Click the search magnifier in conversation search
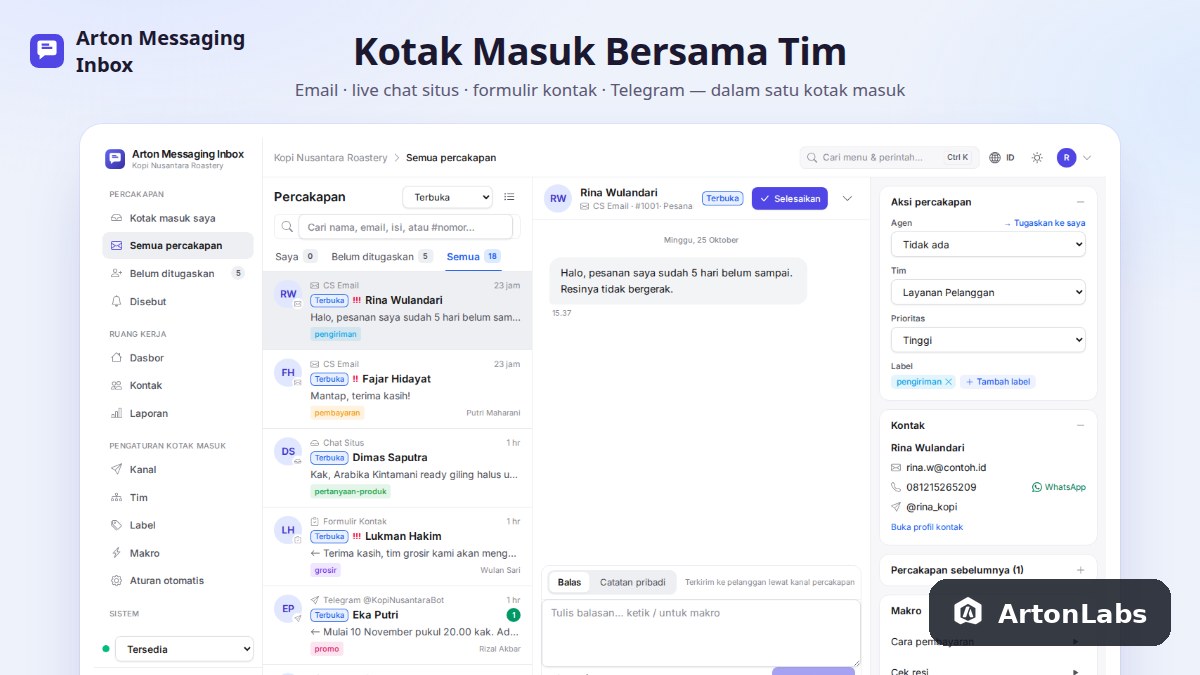Image resolution: width=1200 pixels, height=675 pixels. point(287,227)
